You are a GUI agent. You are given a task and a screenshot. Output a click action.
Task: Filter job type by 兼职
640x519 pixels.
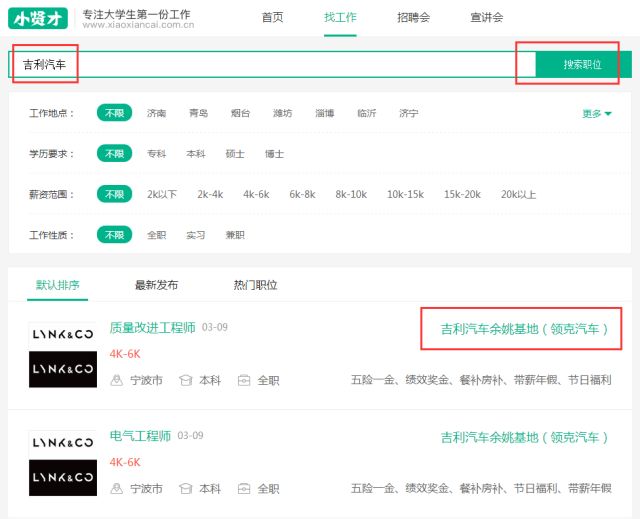coord(235,235)
